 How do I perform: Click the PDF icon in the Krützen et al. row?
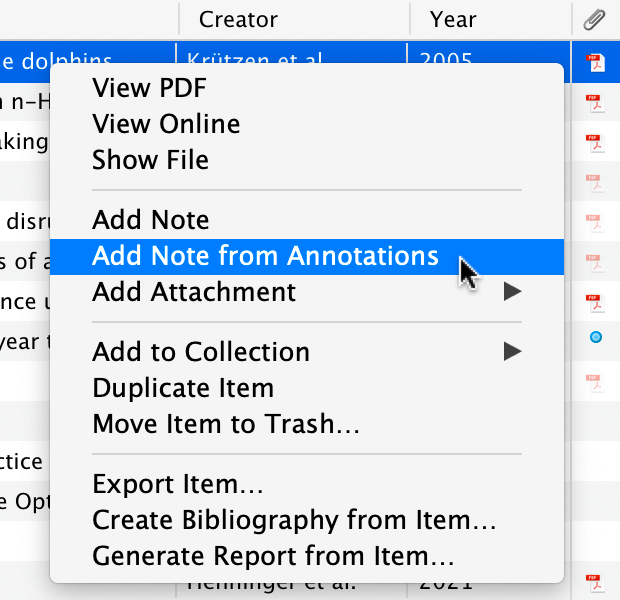[594, 63]
